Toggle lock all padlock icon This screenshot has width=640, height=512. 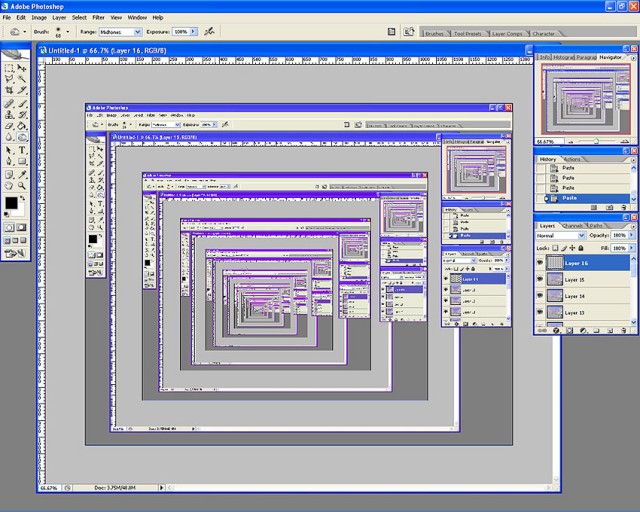point(581,248)
